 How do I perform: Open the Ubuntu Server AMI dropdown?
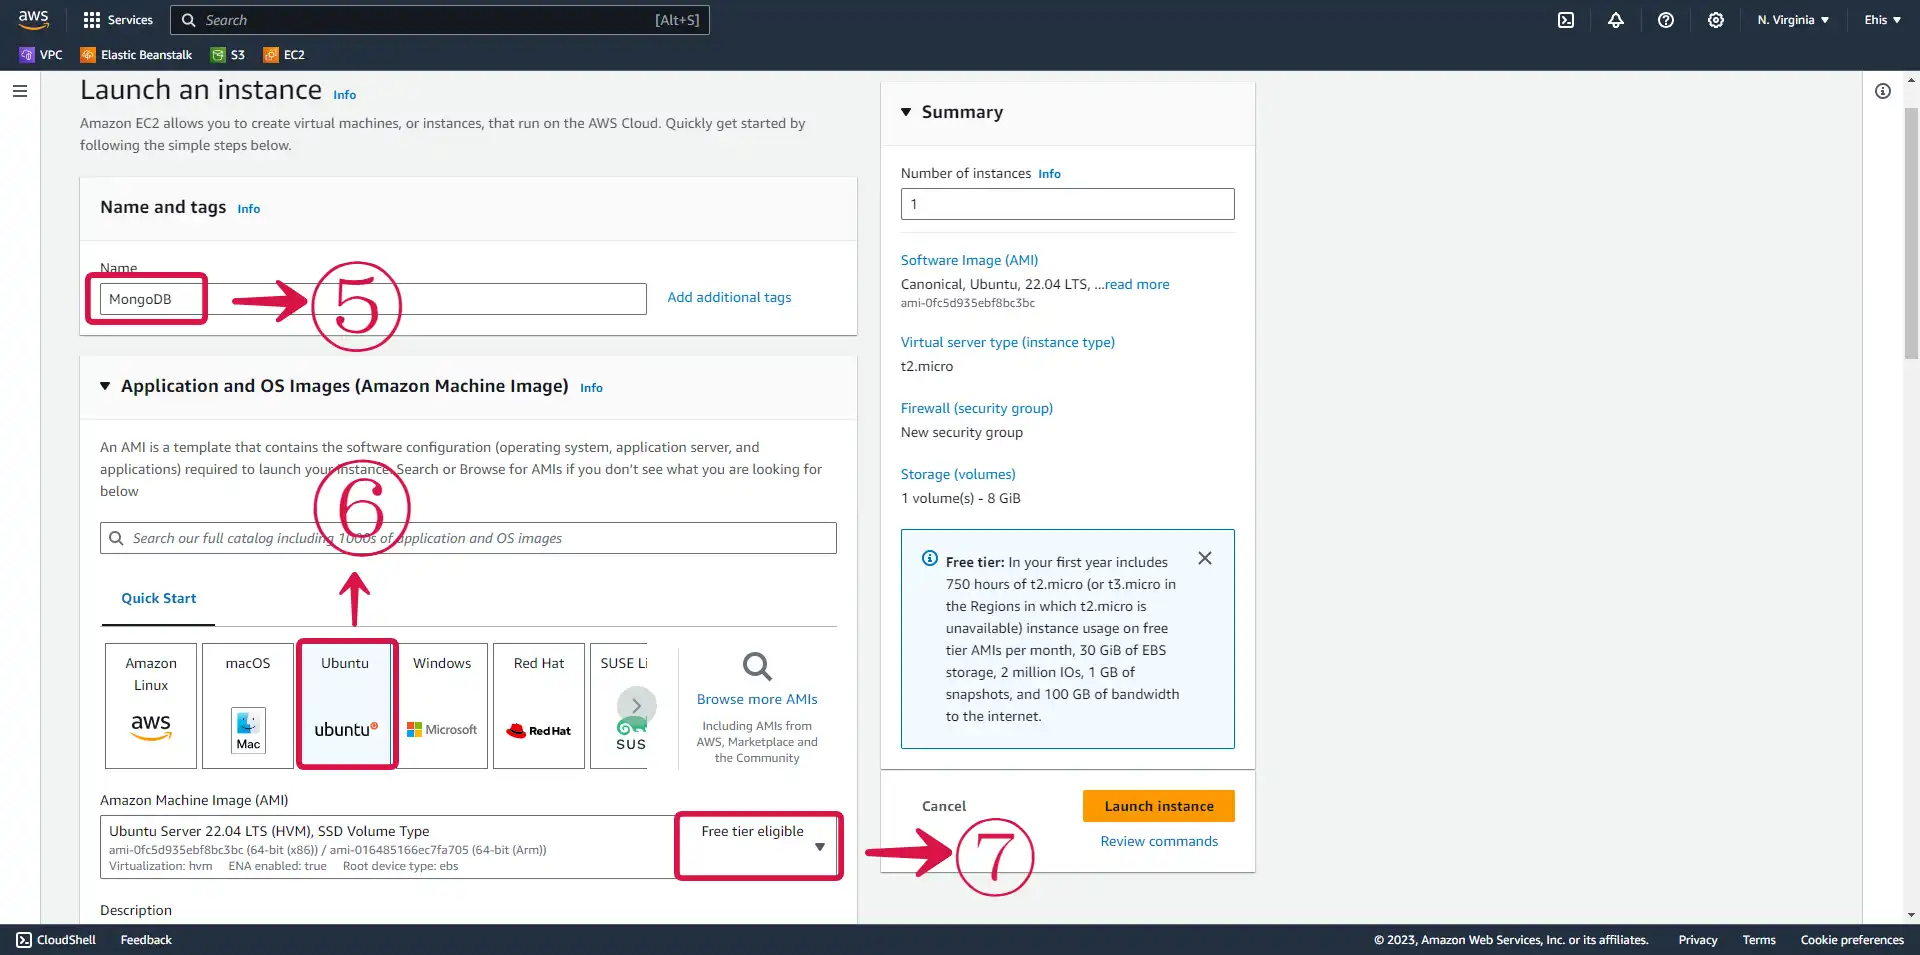[470, 847]
